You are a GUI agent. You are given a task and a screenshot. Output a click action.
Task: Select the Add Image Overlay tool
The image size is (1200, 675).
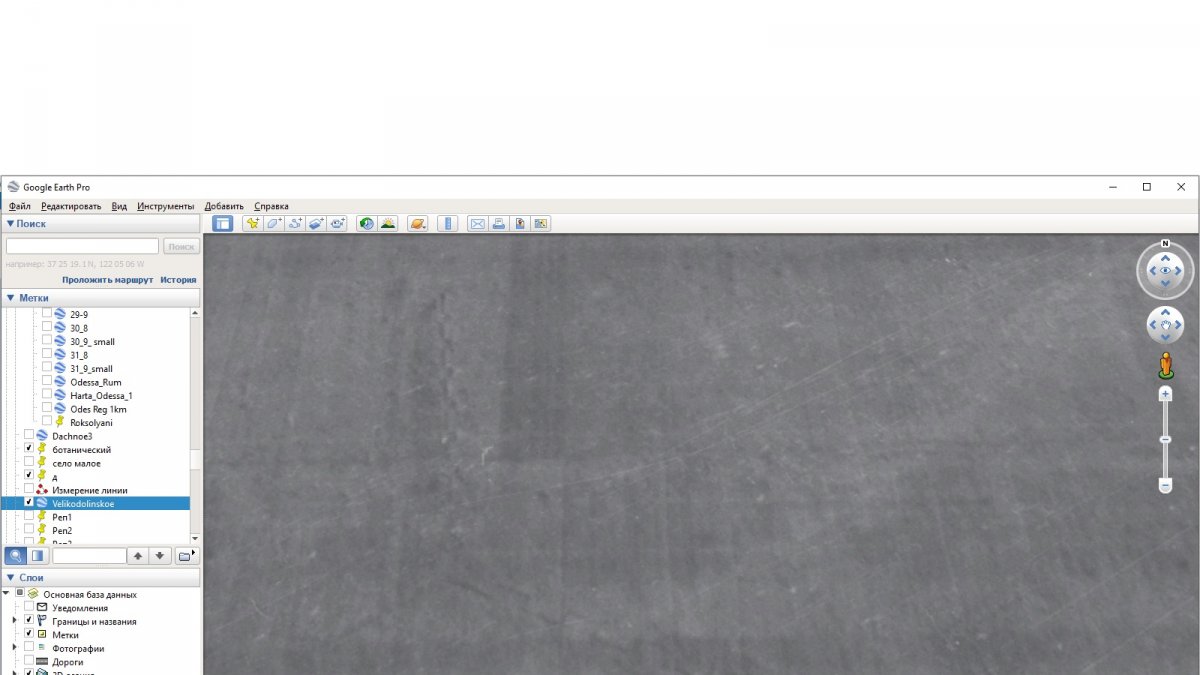pos(316,223)
